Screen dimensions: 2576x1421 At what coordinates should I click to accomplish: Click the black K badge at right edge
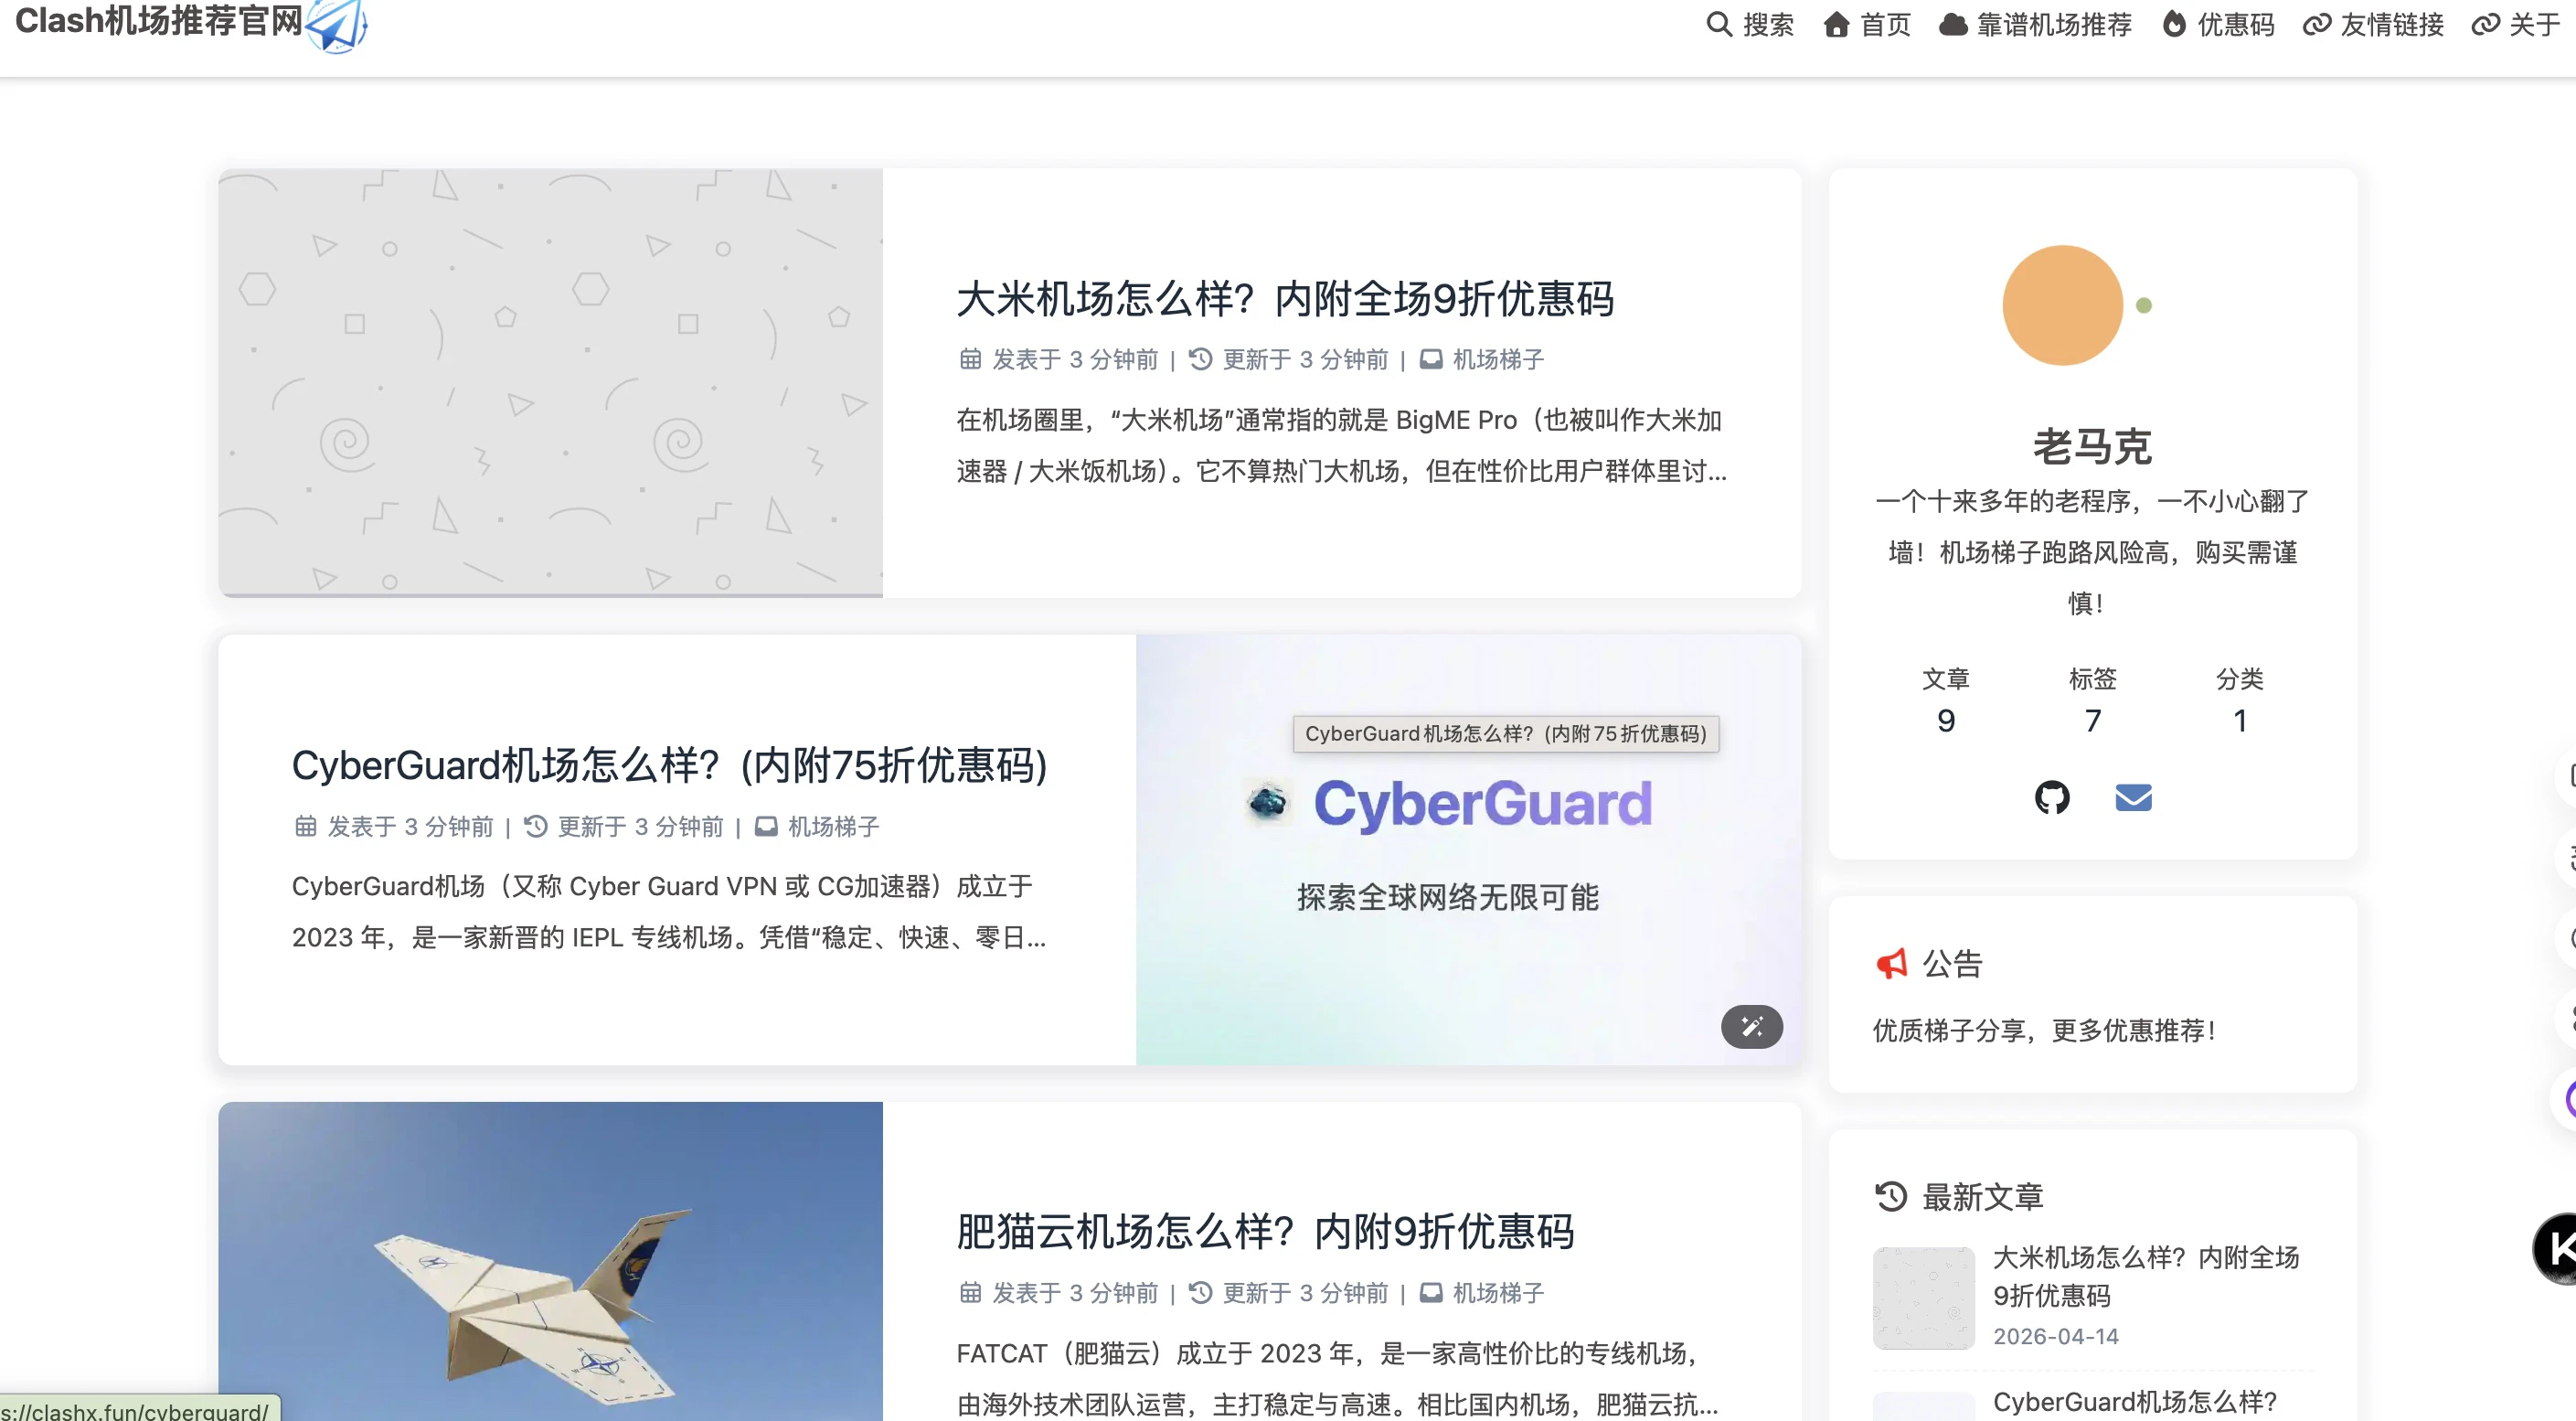pyautogui.click(x=2557, y=1248)
